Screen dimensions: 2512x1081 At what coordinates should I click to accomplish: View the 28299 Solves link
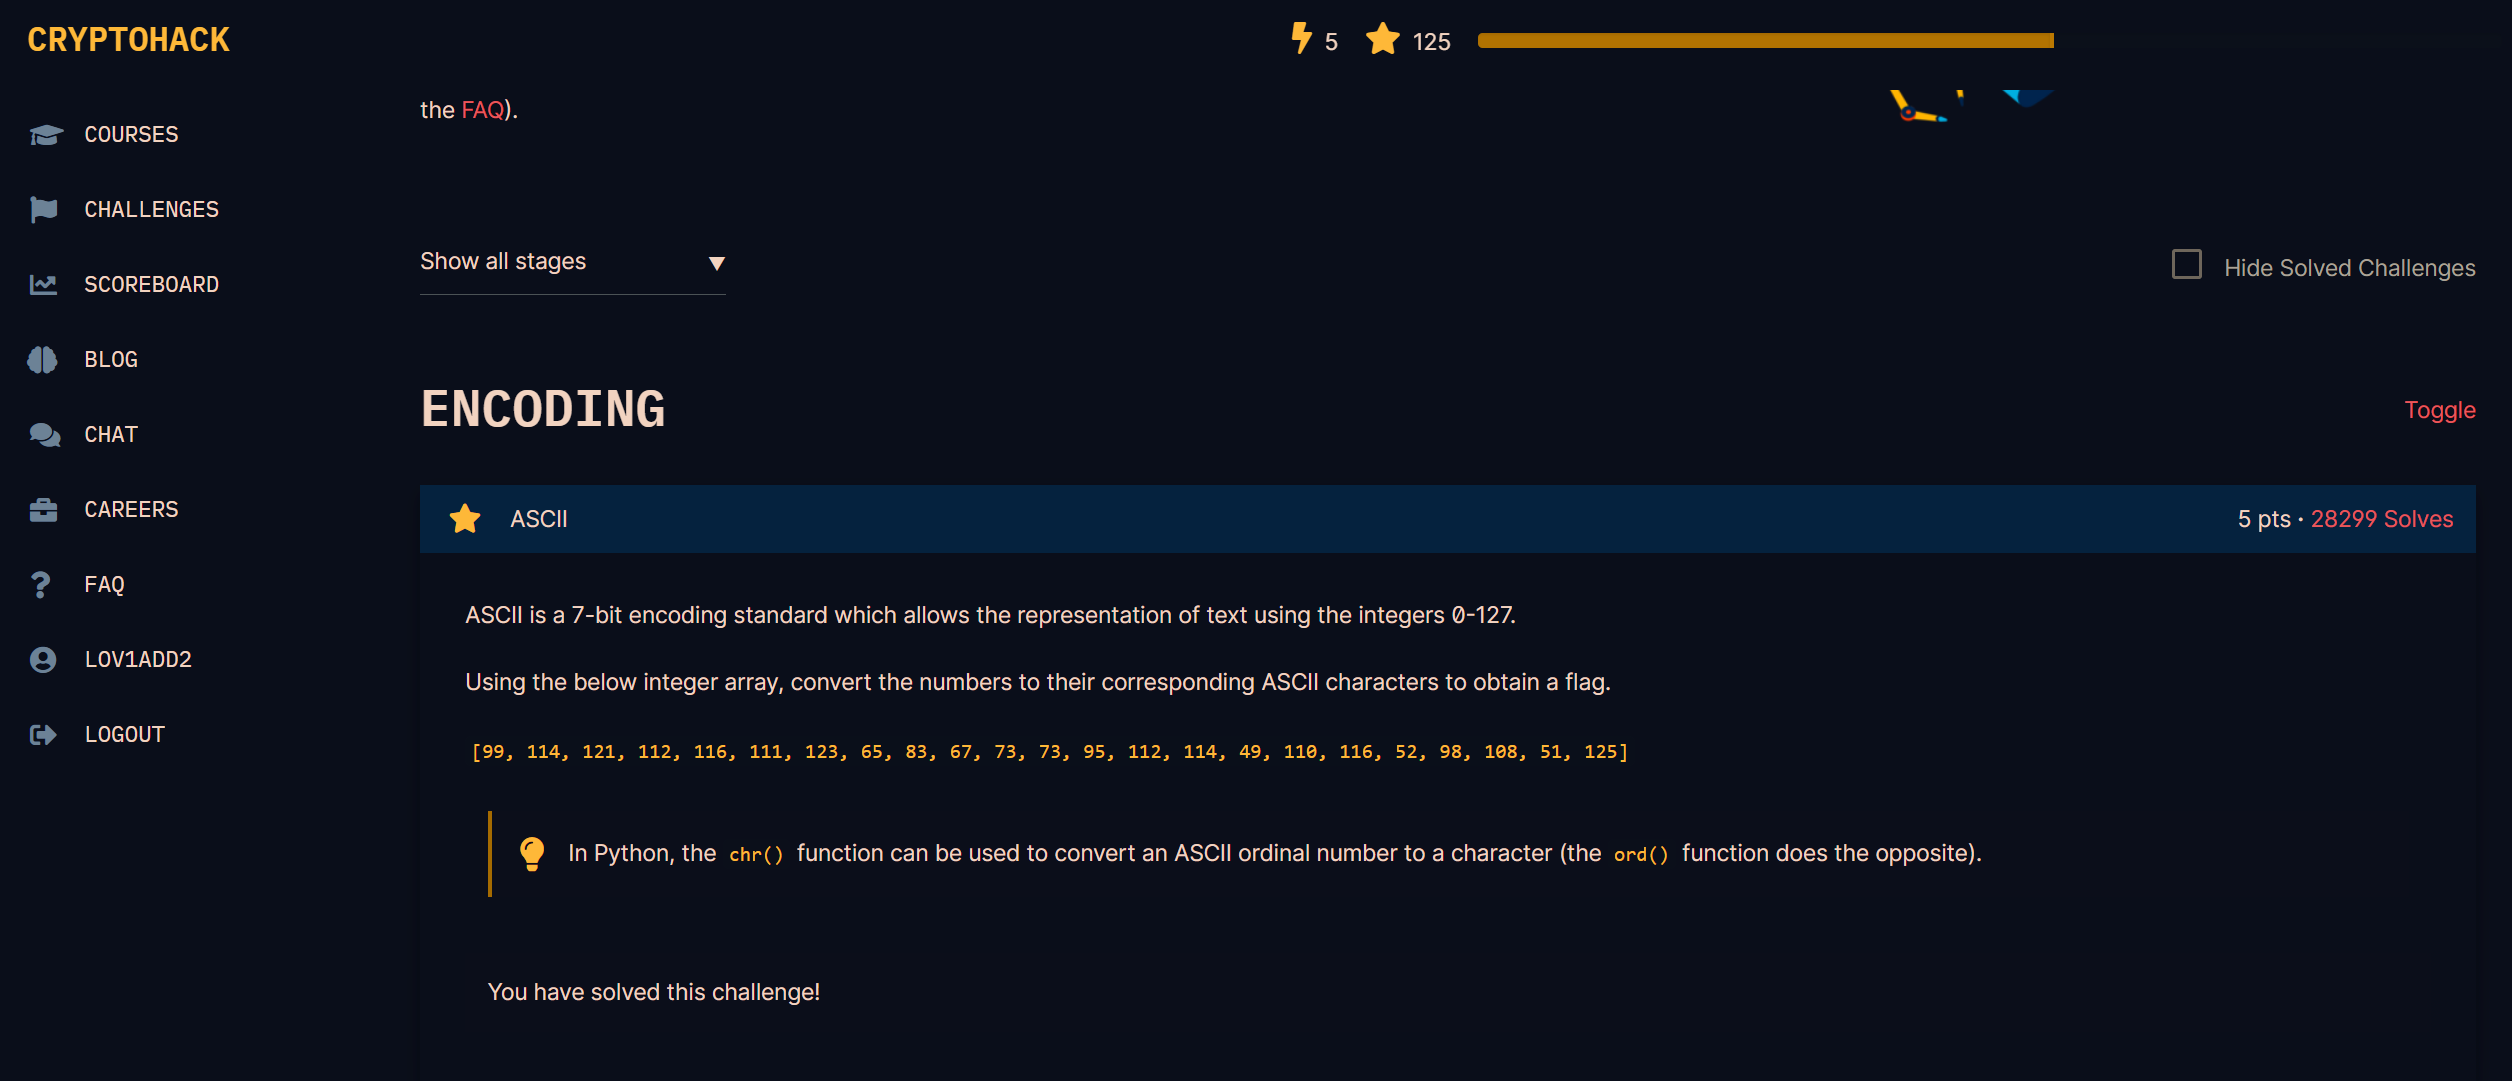2381,519
